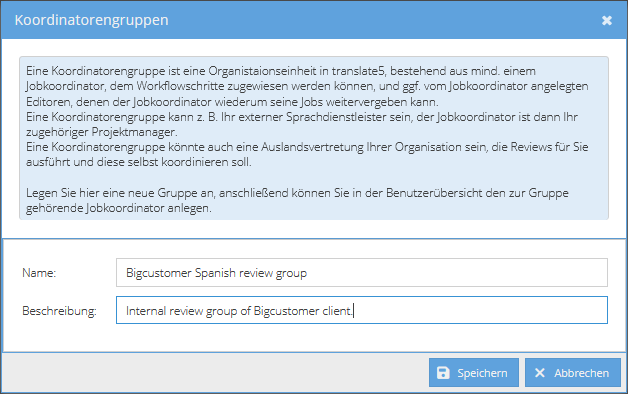
Task: Click the 'Legen Sie hier eine neue Gruppe an' paragraph
Action: click(297, 200)
